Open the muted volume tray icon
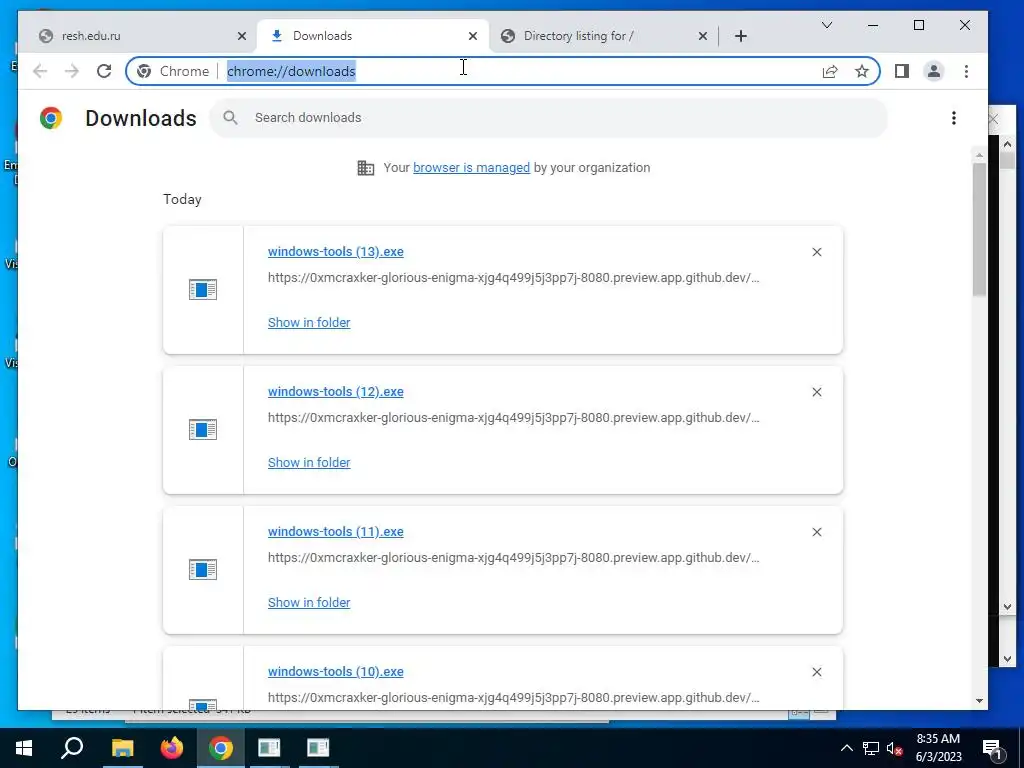 [x=895, y=748]
